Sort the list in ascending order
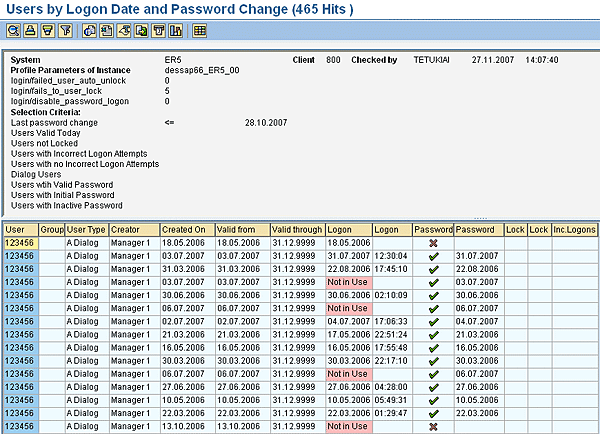 coord(31,31)
